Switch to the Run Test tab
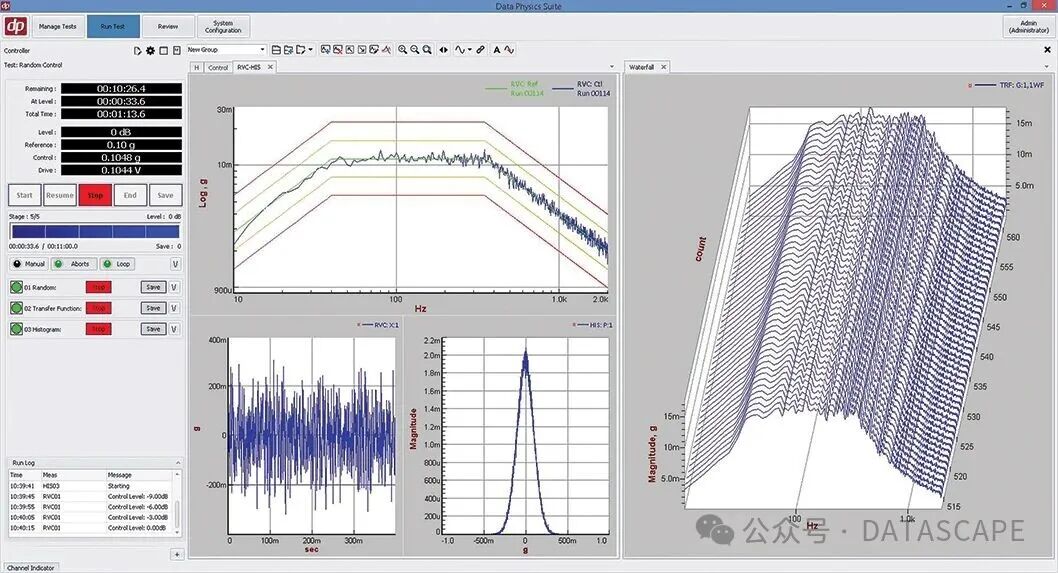Image resolution: width=1058 pixels, height=573 pixels. pyautogui.click(x=113, y=26)
